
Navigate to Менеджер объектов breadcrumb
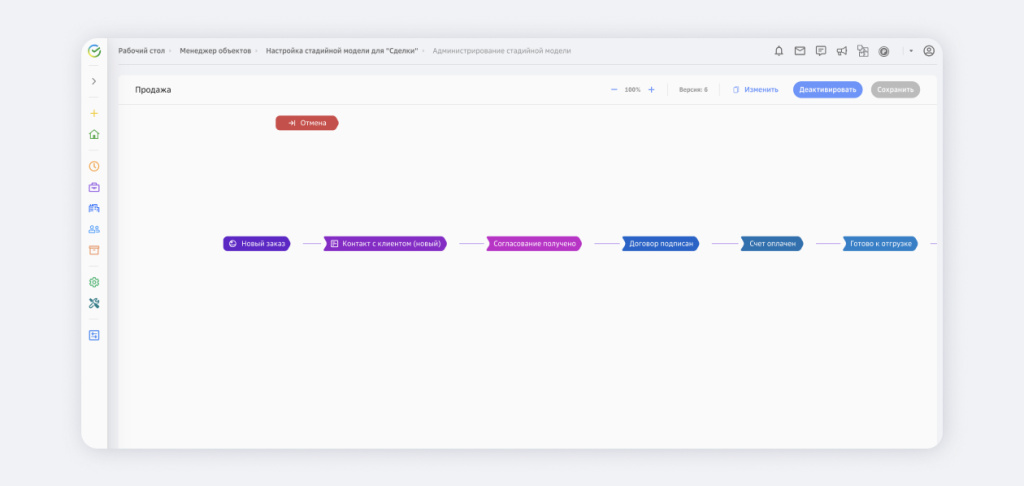click(215, 51)
